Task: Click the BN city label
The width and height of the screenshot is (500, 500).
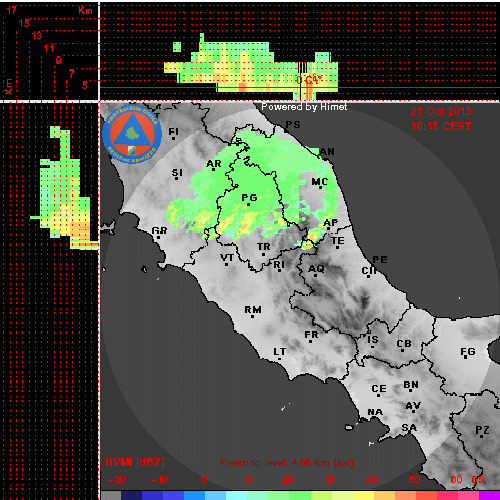Action: pyautogui.click(x=411, y=385)
